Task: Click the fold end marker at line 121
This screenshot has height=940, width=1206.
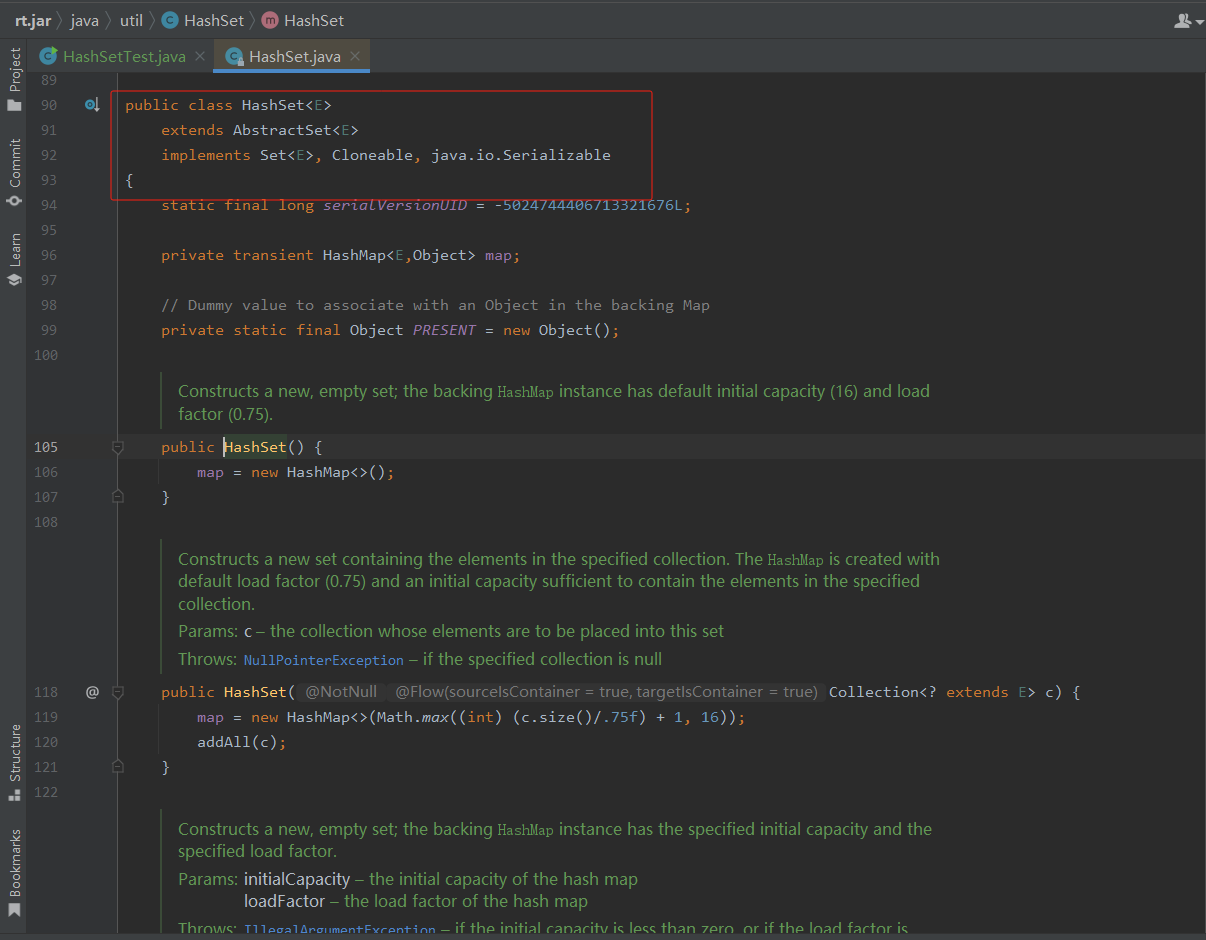Action: click(118, 766)
